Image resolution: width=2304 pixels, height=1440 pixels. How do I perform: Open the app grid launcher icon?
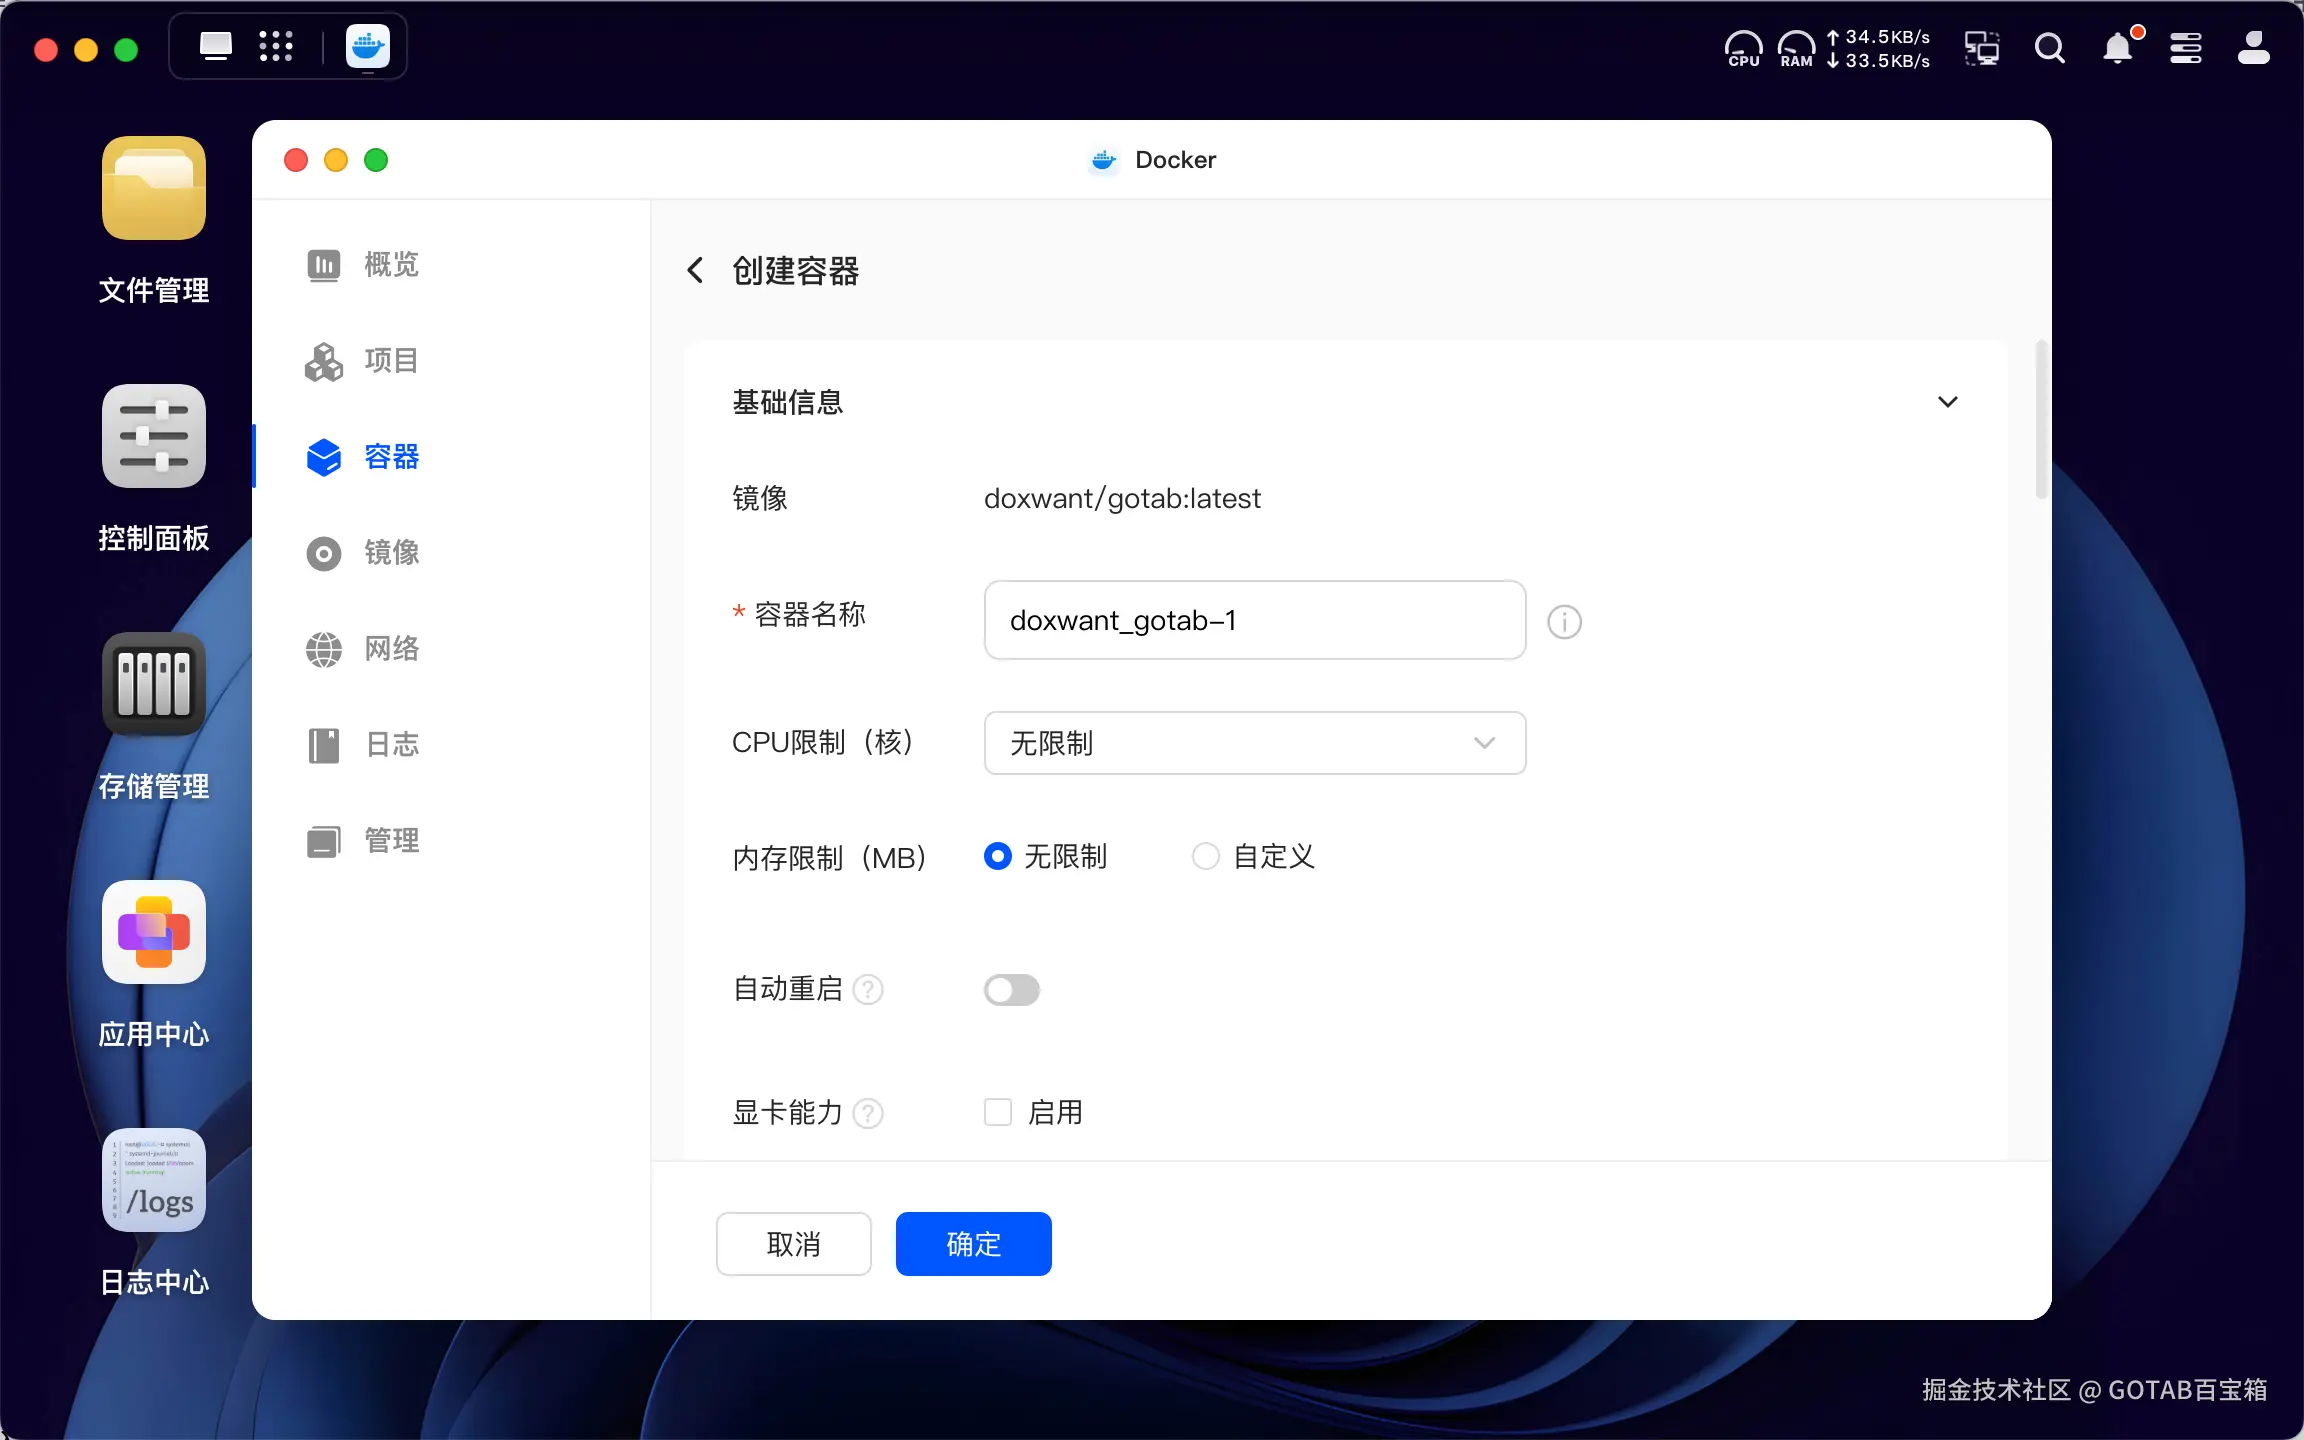point(275,46)
